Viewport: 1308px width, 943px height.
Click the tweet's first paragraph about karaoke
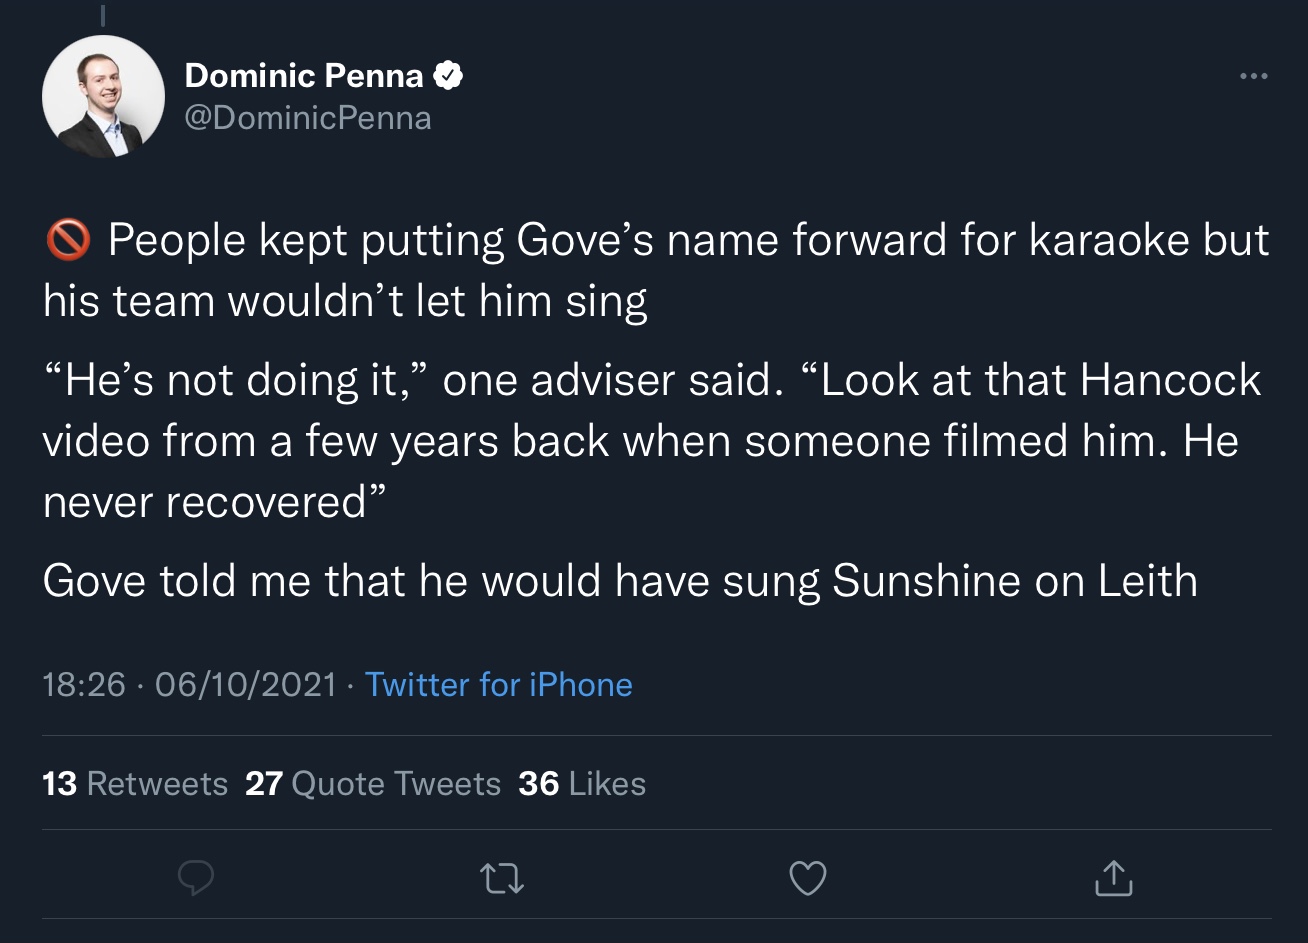click(656, 270)
